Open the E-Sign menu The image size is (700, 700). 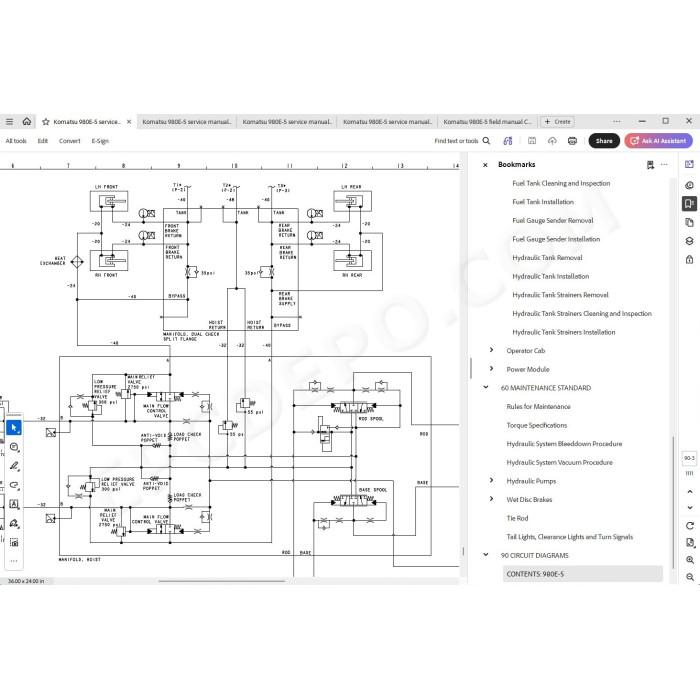pyautogui.click(x=100, y=141)
